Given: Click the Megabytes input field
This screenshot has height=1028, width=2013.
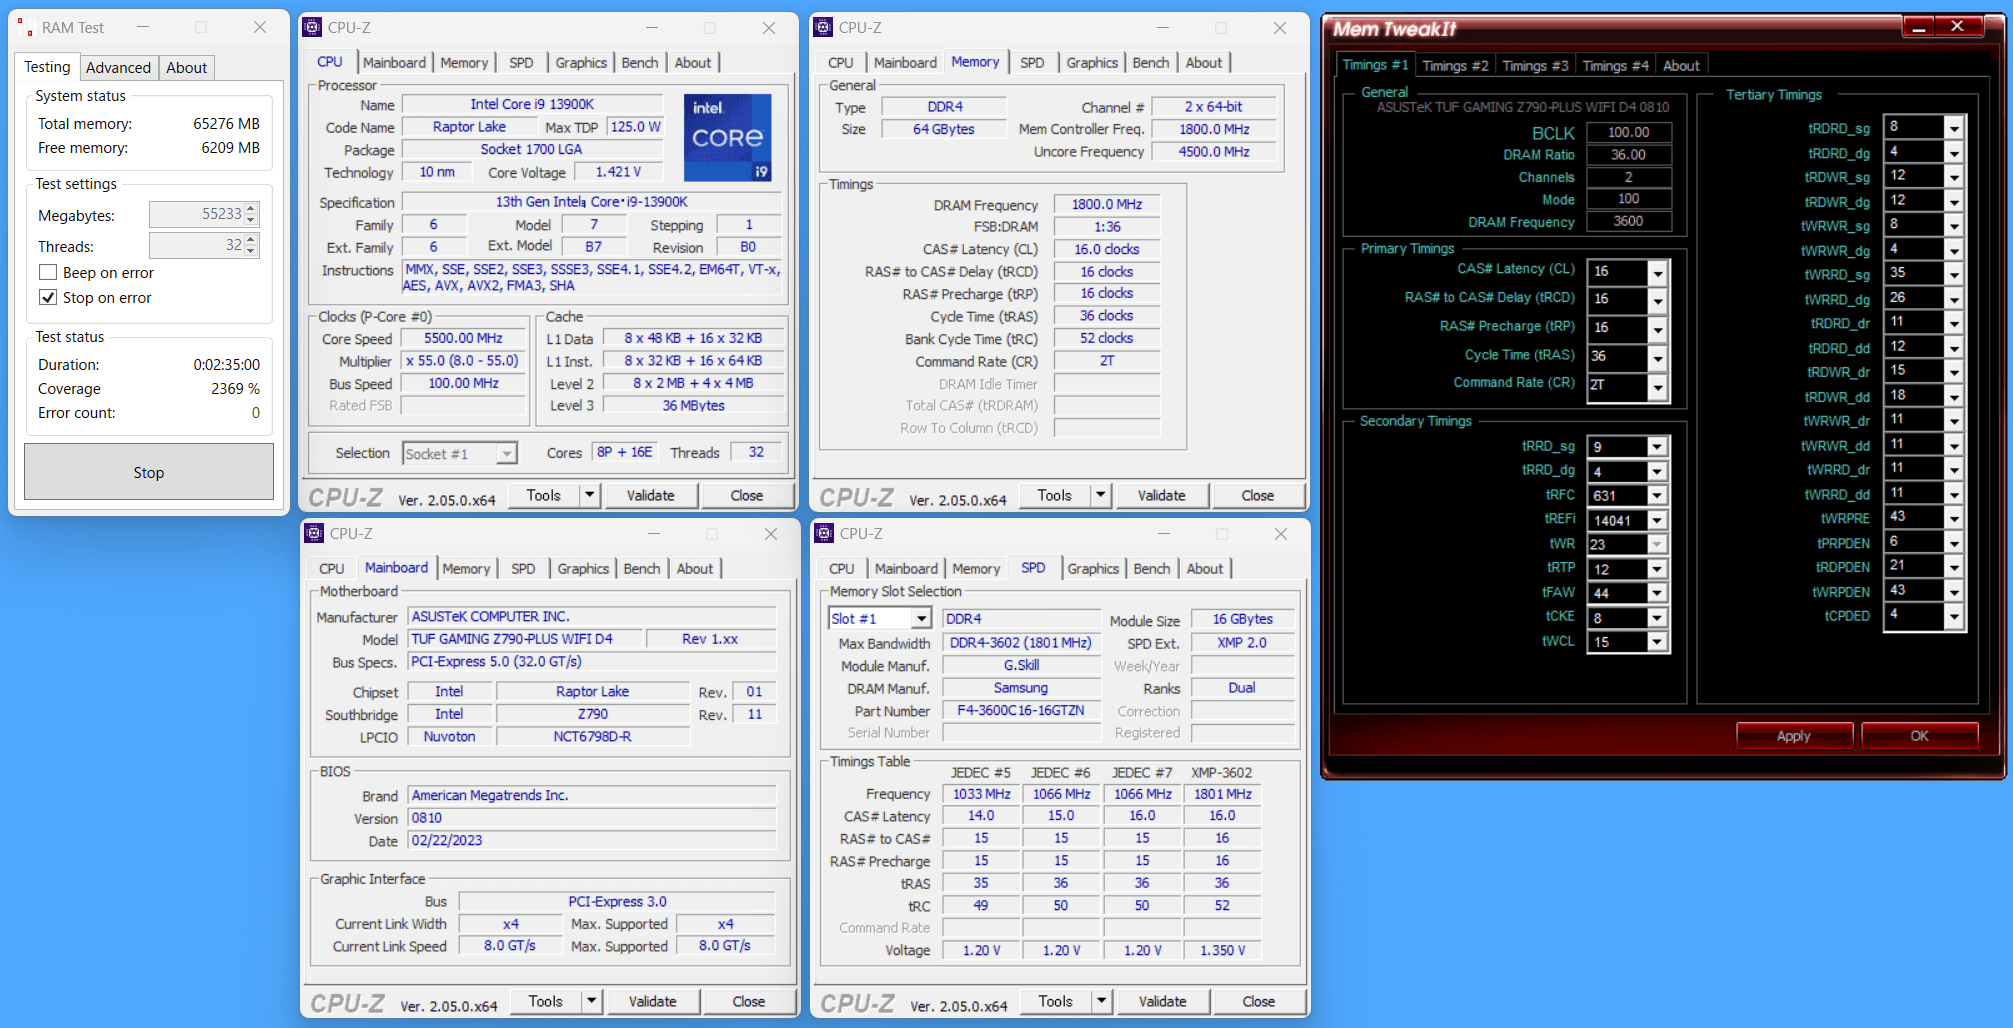Looking at the screenshot, I should 197,214.
